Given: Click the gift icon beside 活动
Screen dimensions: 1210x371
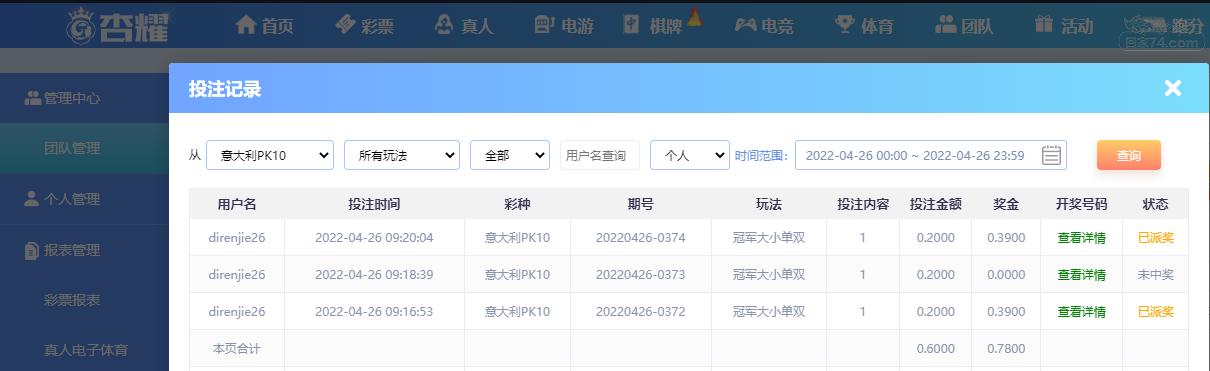Looking at the screenshot, I should coord(1044,25).
